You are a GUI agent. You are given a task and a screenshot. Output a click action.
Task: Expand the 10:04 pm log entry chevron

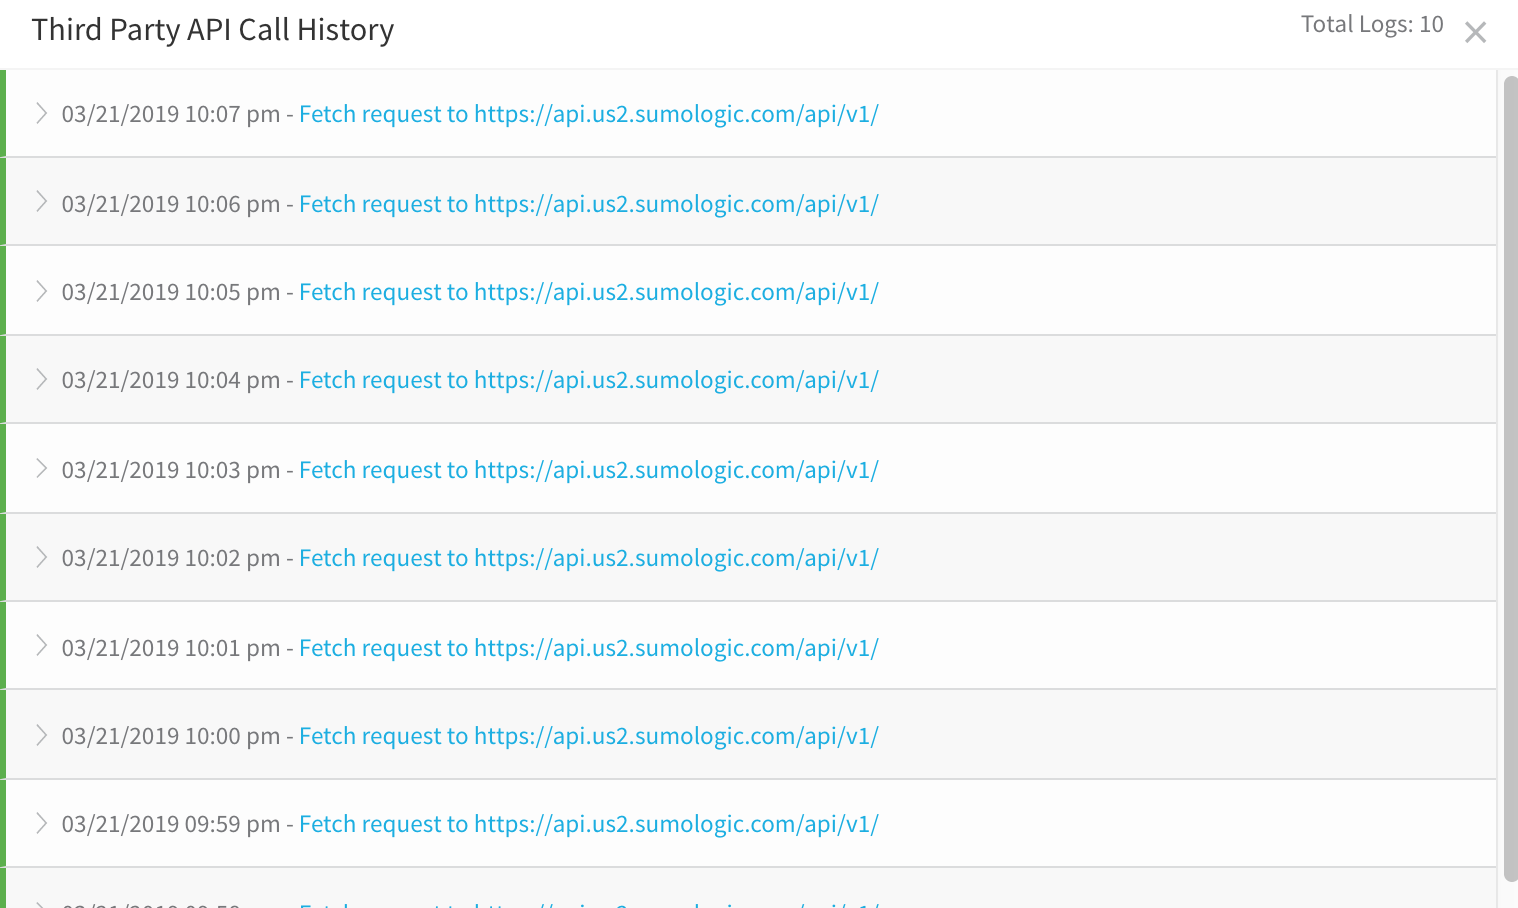coord(41,379)
